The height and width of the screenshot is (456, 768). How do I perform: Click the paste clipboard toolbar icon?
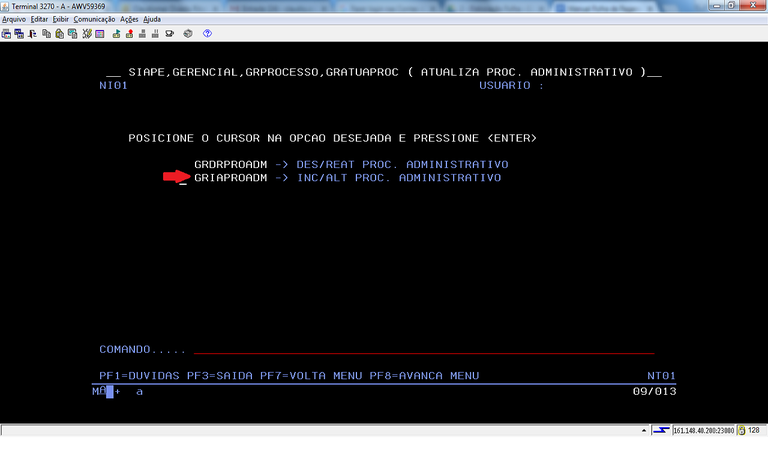[59, 34]
